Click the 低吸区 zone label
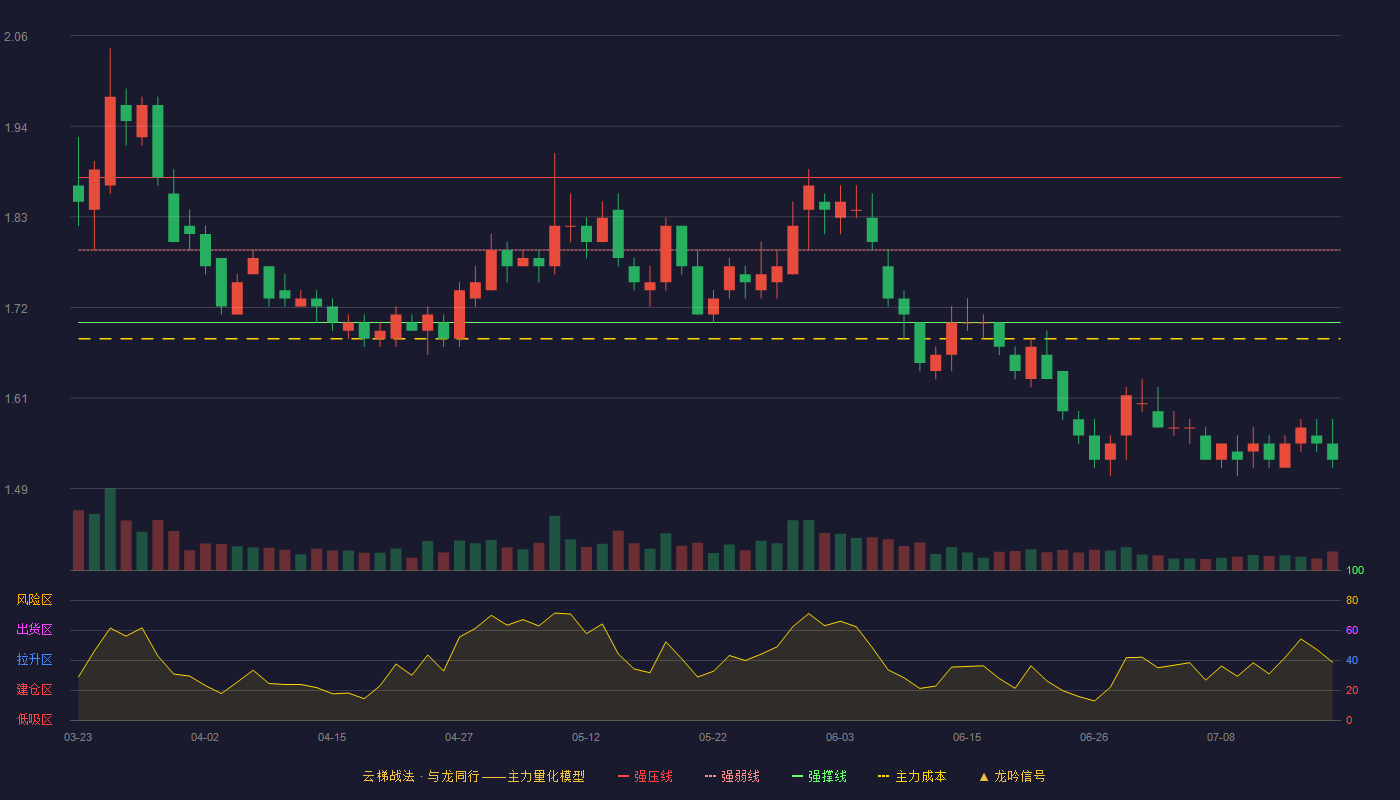This screenshot has width=1400, height=800. coord(35,719)
